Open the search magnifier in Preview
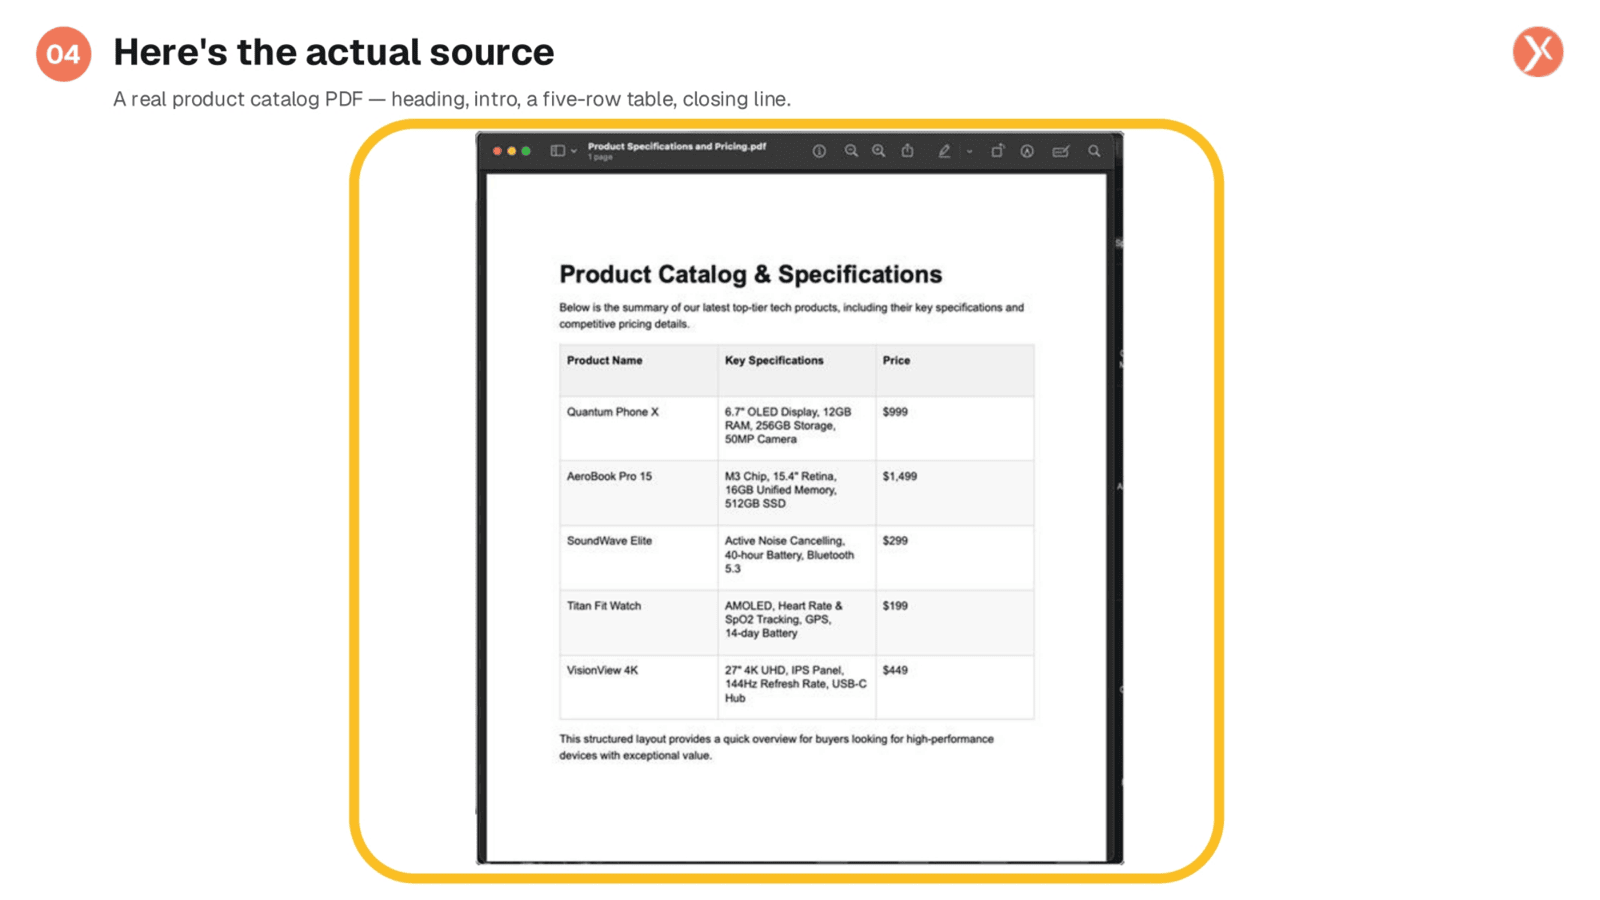The width and height of the screenshot is (1600, 900). pos(1094,151)
